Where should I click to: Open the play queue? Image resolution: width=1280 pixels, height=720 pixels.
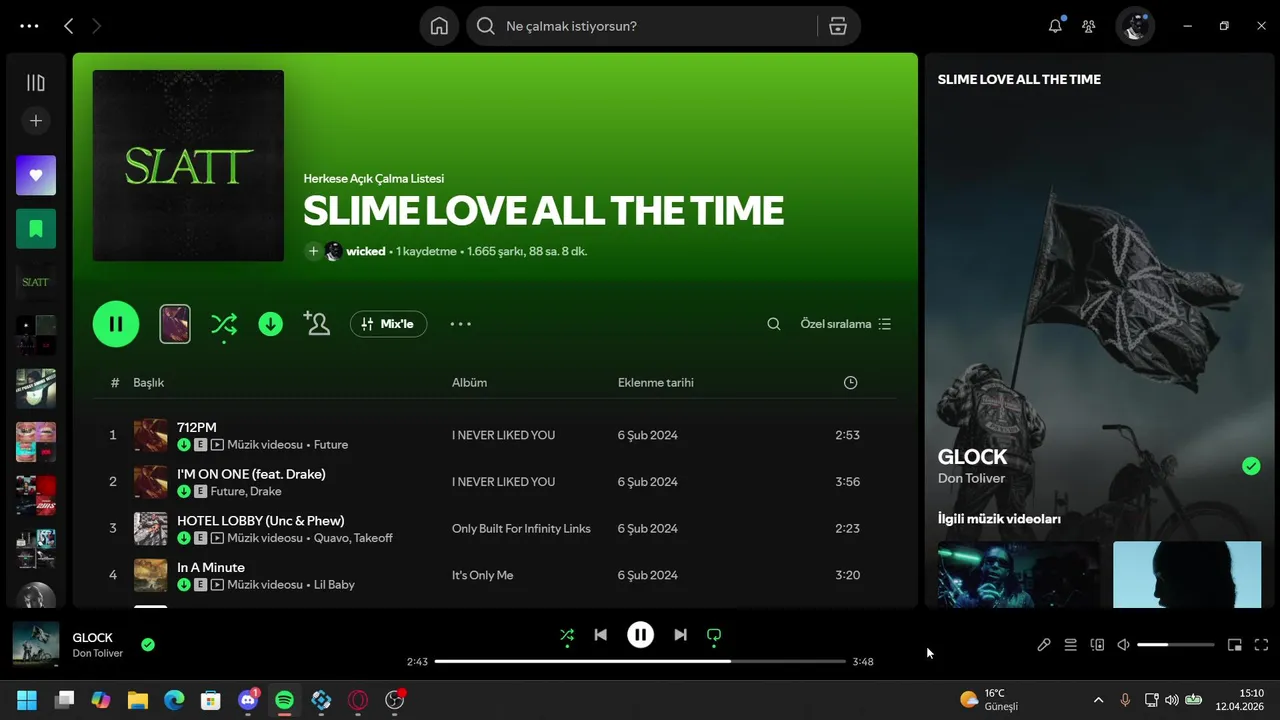pyautogui.click(x=1070, y=645)
